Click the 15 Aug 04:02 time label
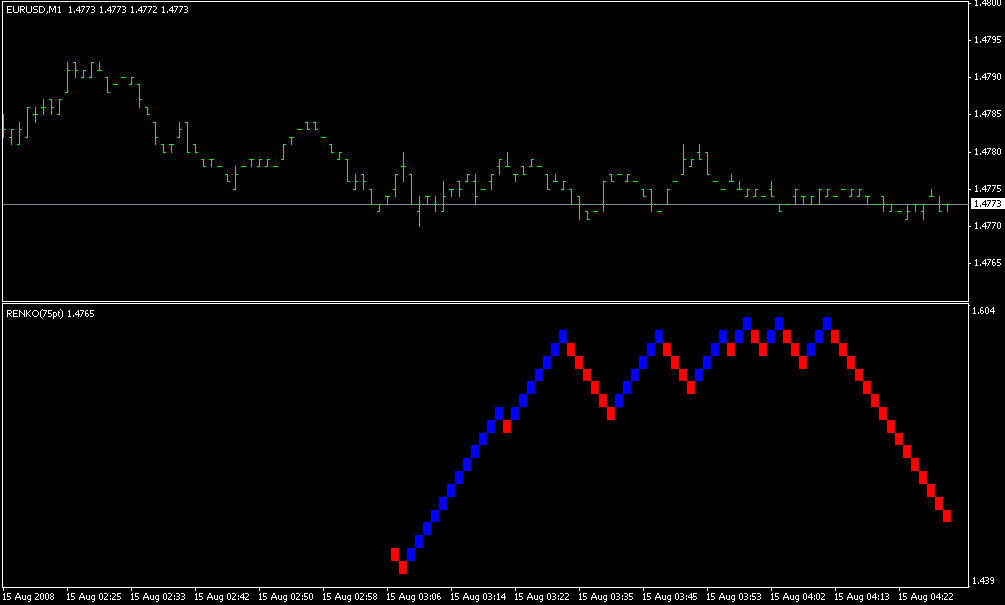The image size is (1005, 605). 798,597
